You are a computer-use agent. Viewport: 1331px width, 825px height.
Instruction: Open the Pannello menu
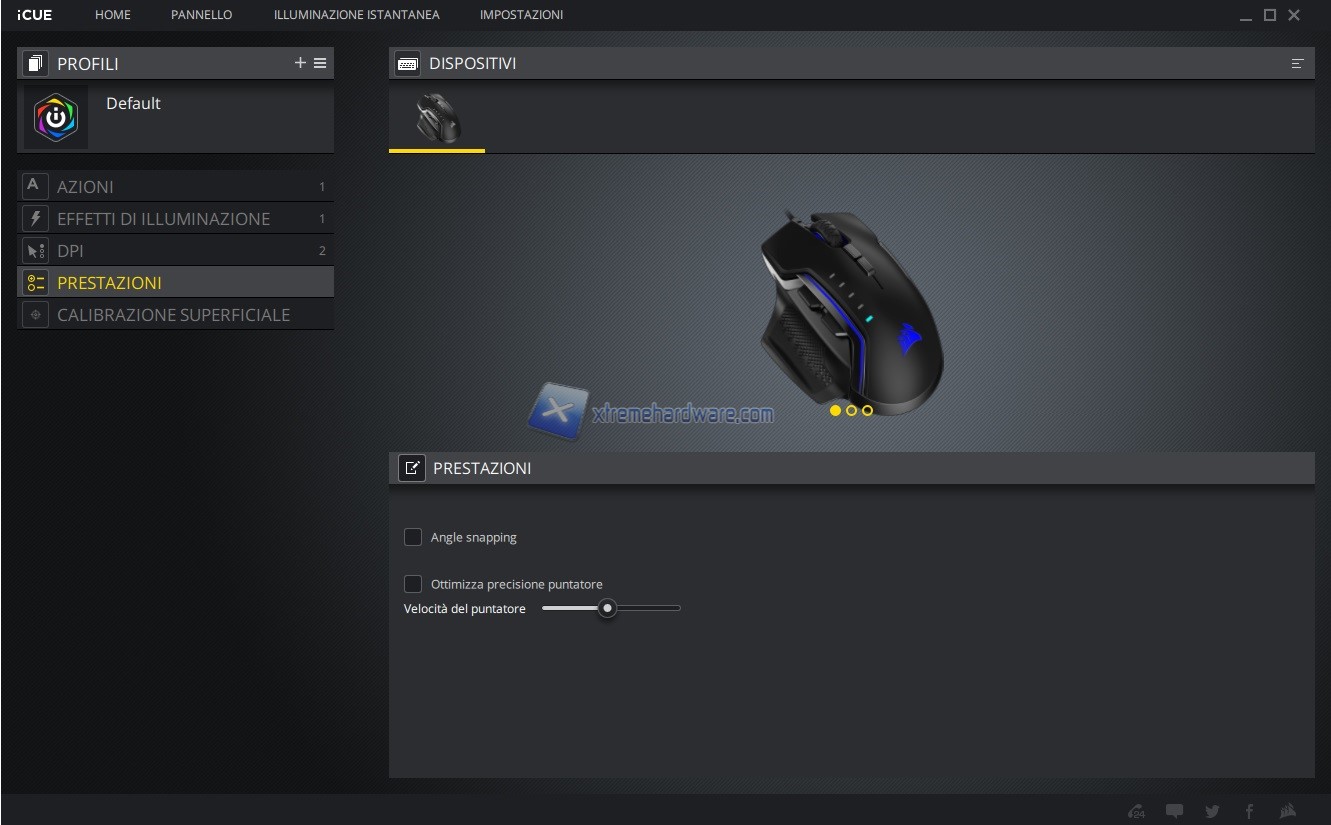click(x=201, y=15)
